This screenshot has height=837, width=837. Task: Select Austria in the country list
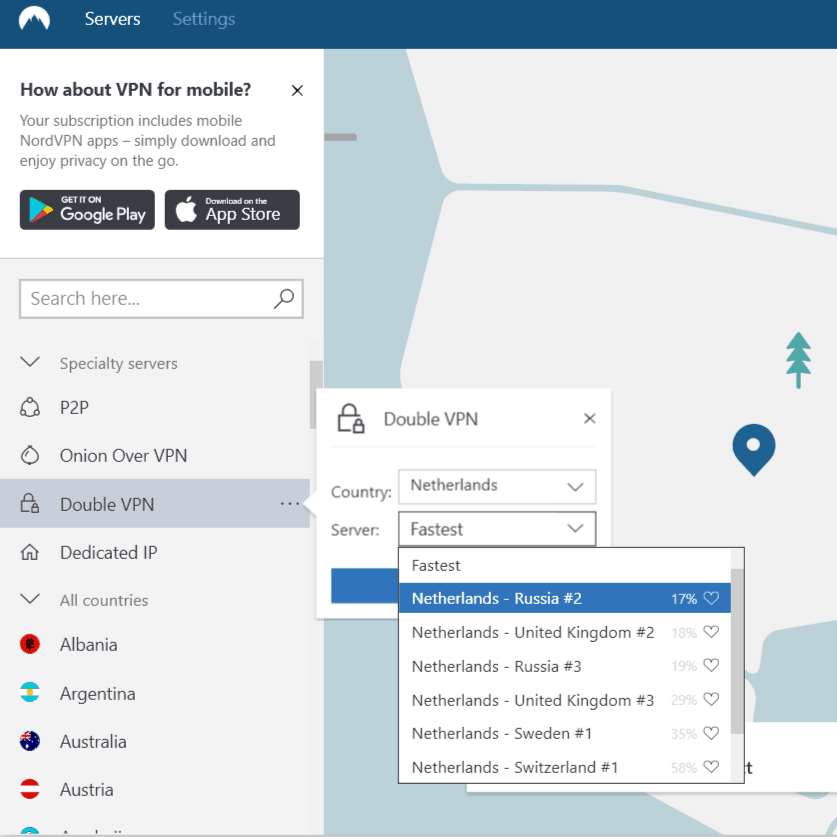pyautogui.click(x=155, y=789)
